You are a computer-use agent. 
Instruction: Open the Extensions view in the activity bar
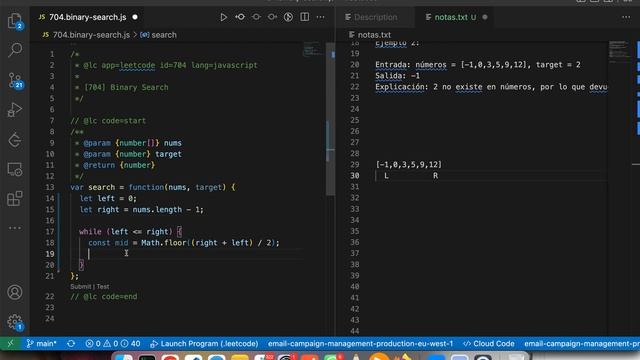click(x=15, y=198)
